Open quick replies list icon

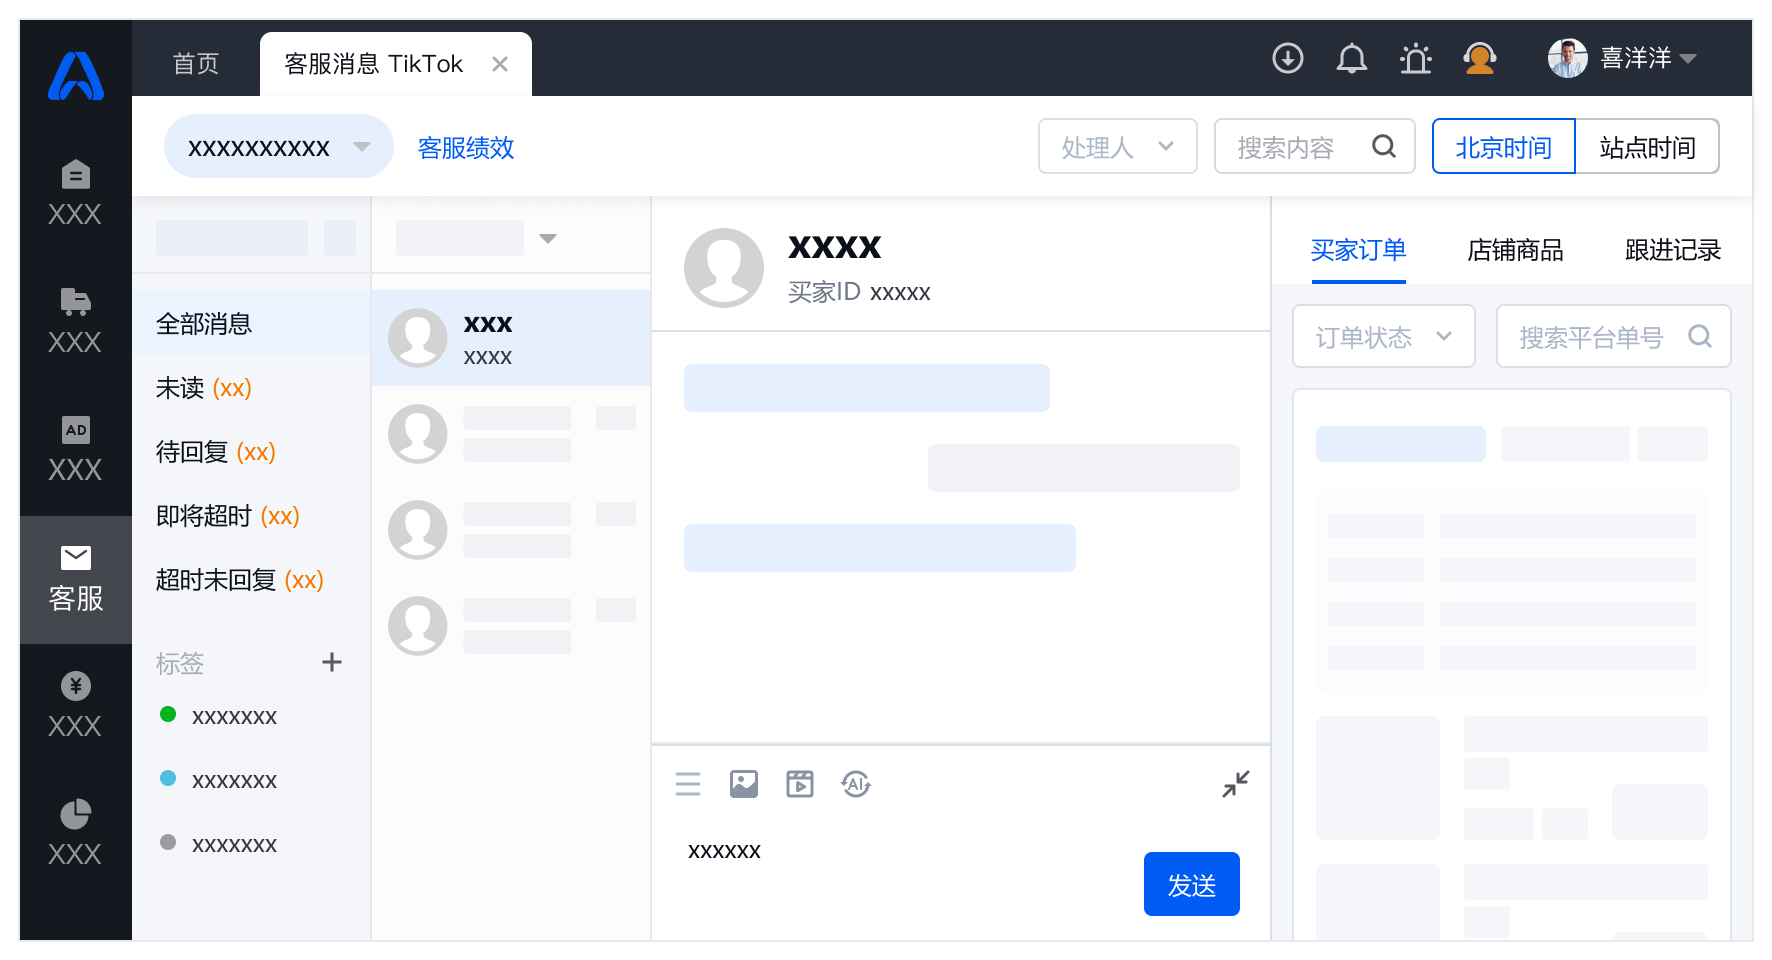tap(688, 784)
